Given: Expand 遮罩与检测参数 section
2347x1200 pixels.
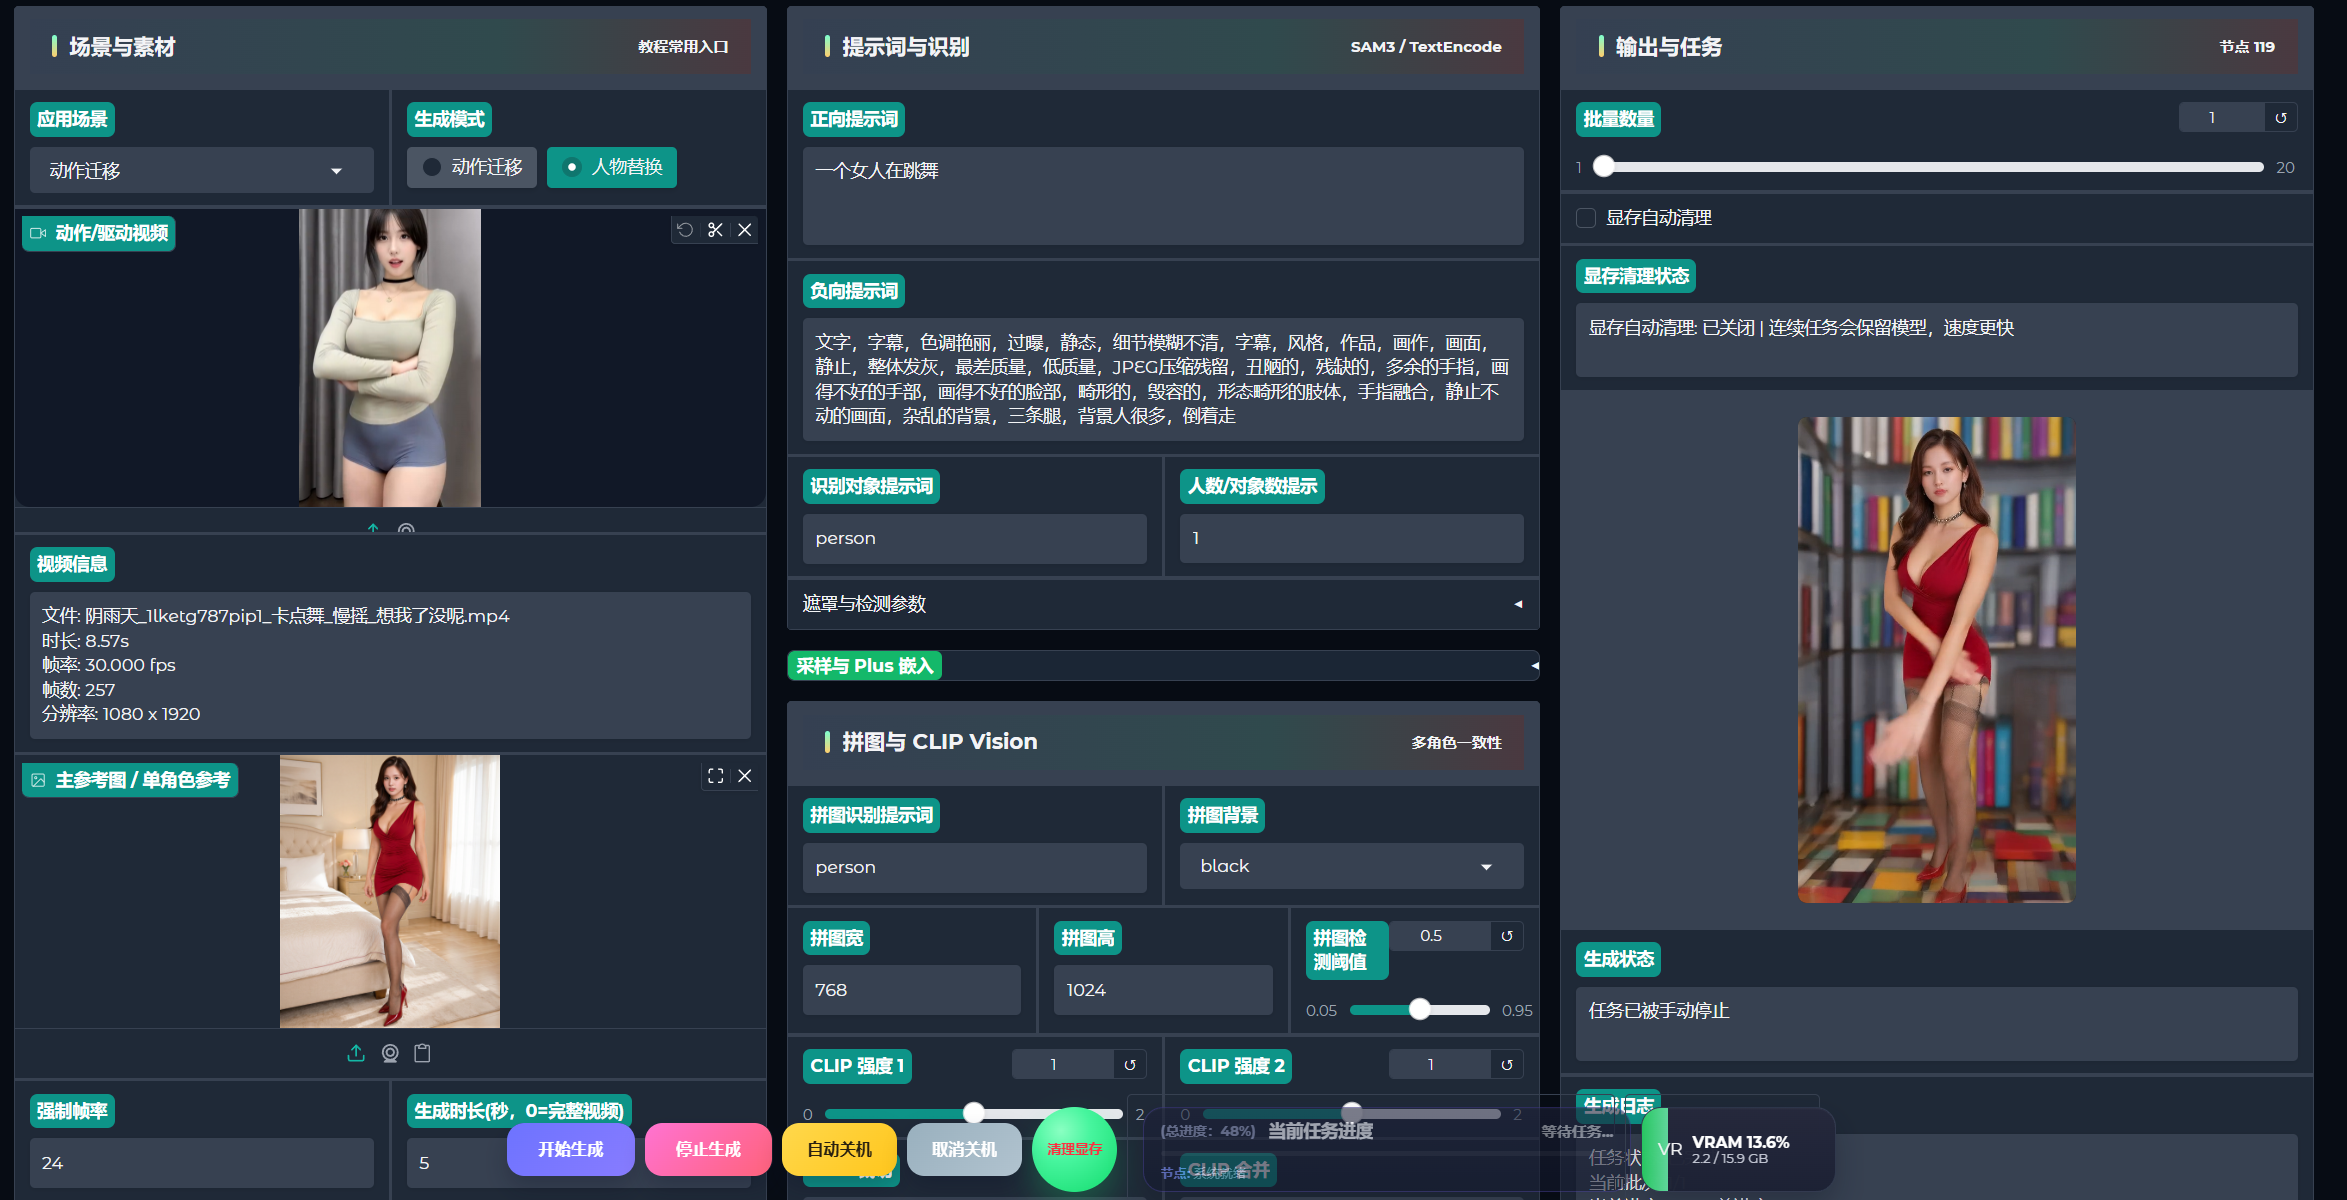Looking at the screenshot, I should (x=1163, y=604).
